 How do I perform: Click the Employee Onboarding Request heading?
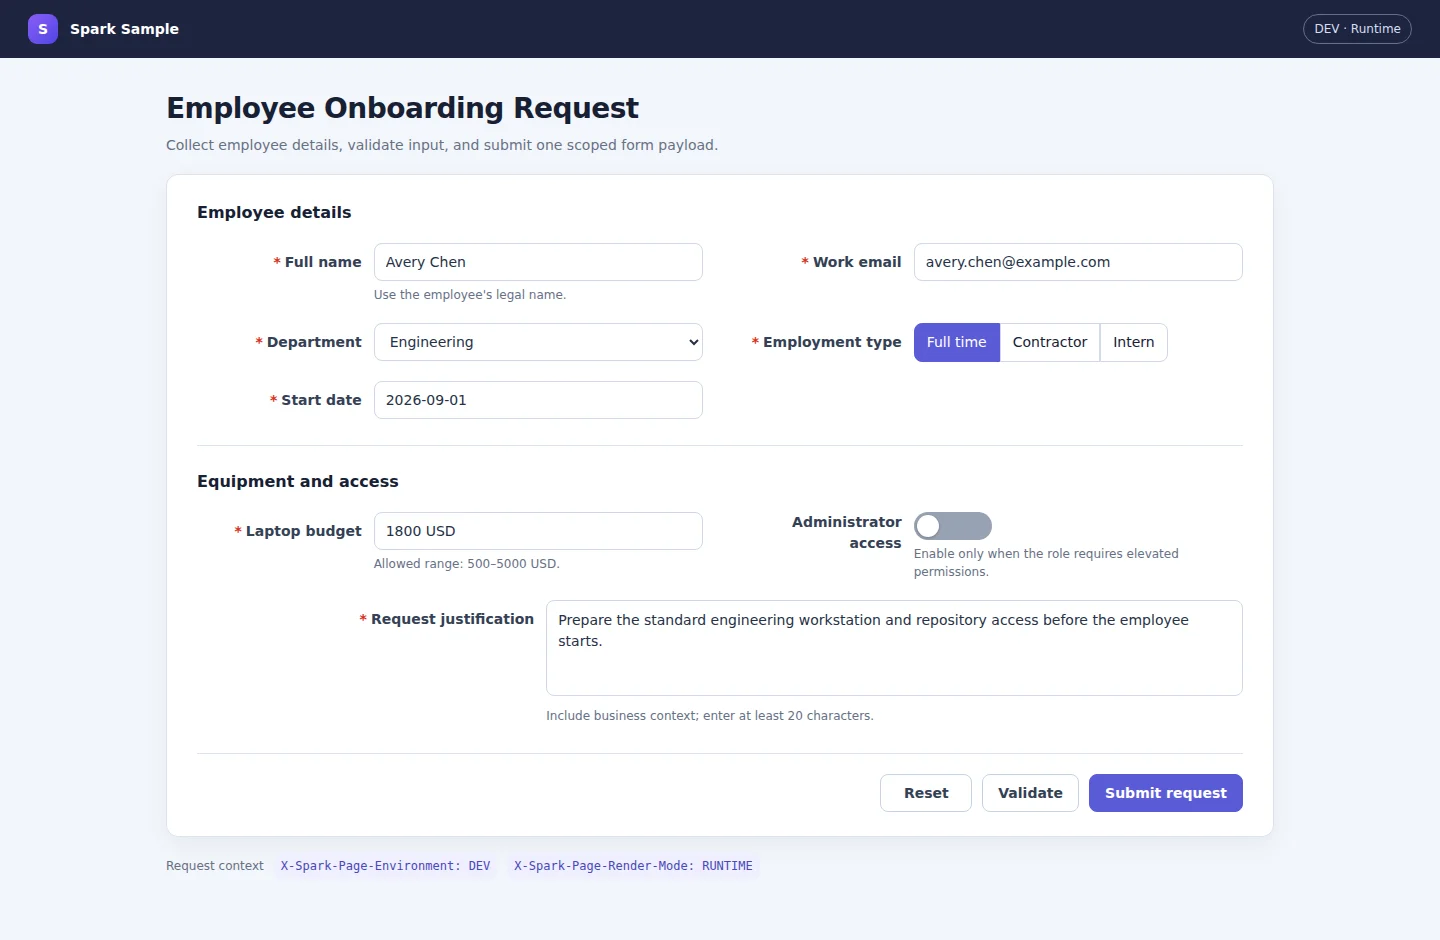point(402,108)
